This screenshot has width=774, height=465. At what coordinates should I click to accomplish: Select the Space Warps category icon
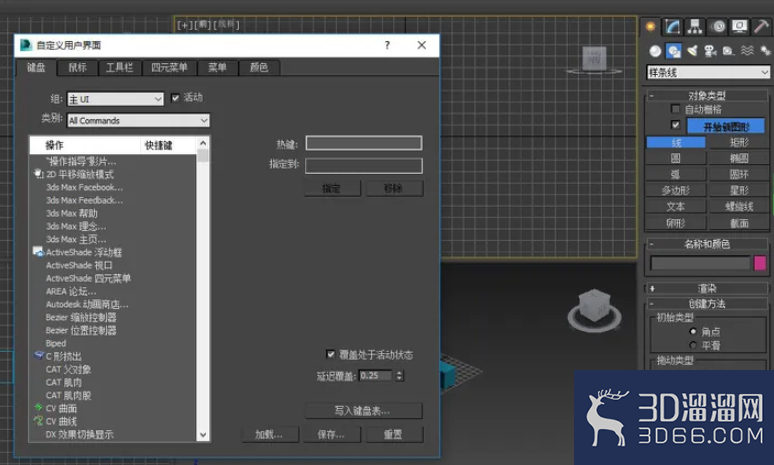[747, 51]
